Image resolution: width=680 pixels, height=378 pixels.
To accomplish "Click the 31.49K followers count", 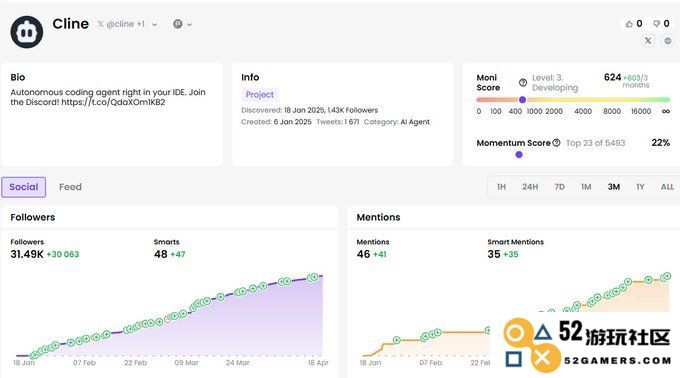I will point(27,254).
